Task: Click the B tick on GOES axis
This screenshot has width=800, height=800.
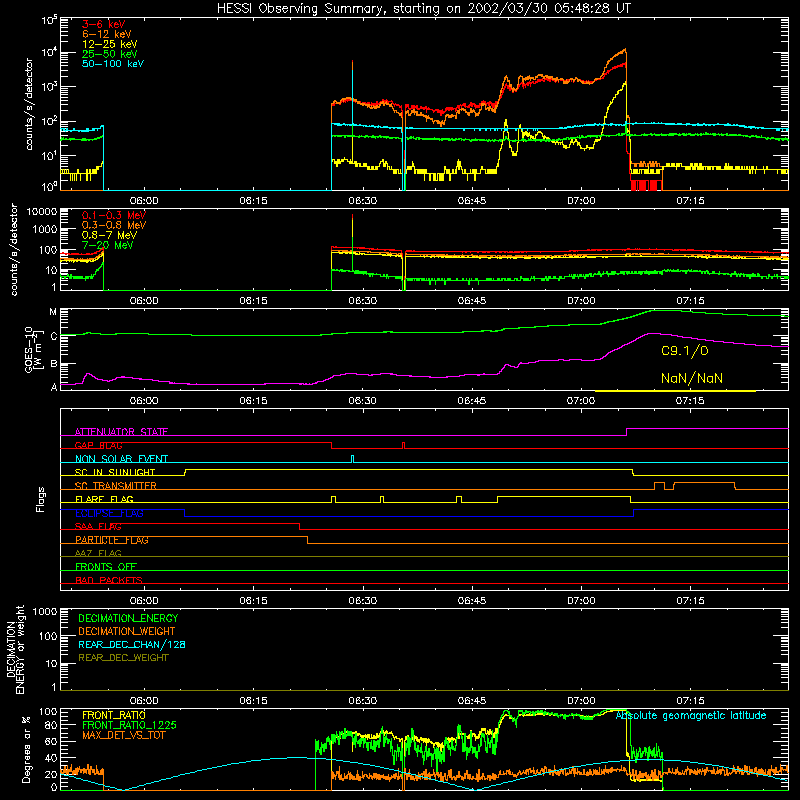Action: 53,364
